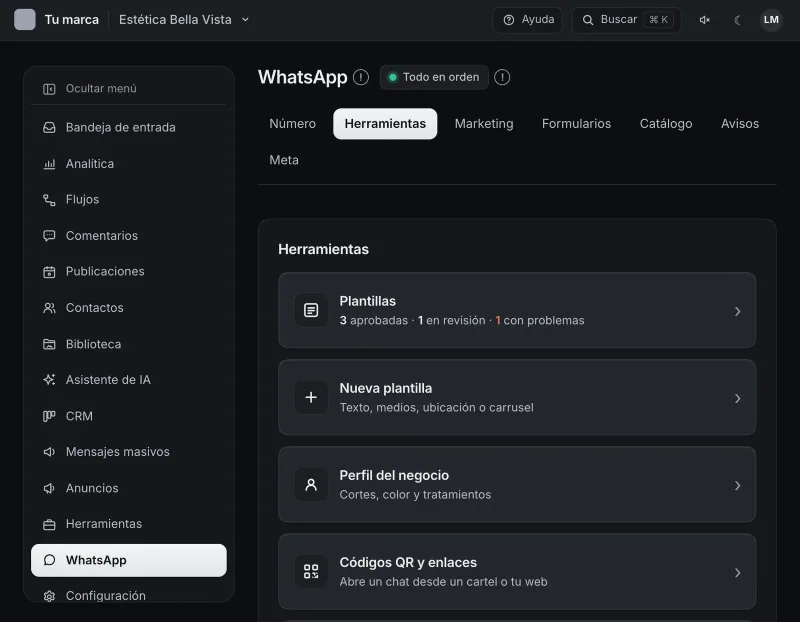
Task: Click the Contactos people icon
Action: [x=49, y=308]
